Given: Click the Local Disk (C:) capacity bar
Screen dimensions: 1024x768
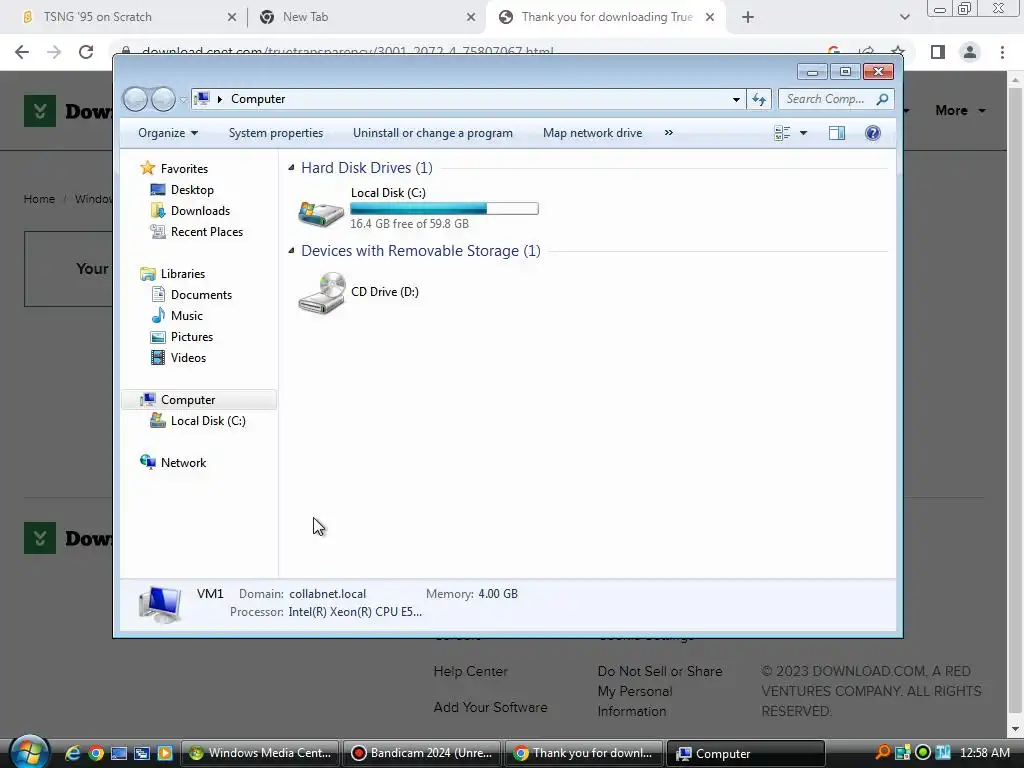Looking at the screenshot, I should [444, 209].
